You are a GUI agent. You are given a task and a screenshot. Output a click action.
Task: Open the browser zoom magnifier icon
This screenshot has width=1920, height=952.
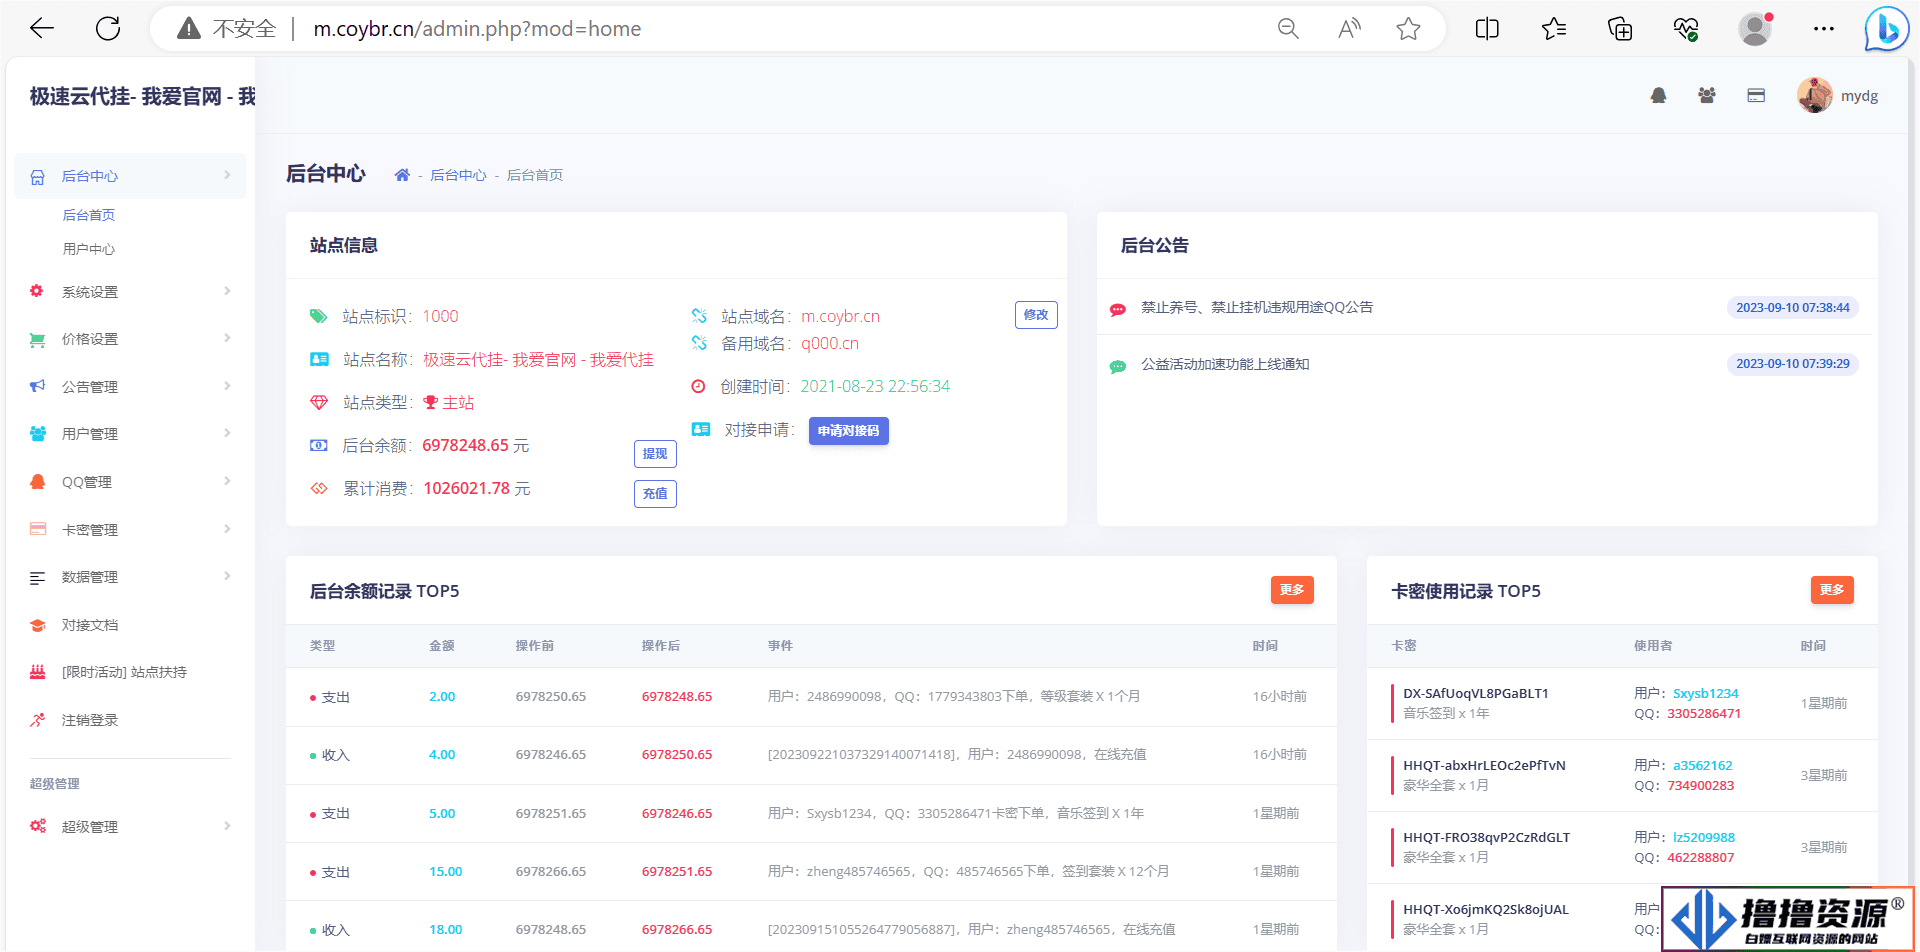point(1288,29)
